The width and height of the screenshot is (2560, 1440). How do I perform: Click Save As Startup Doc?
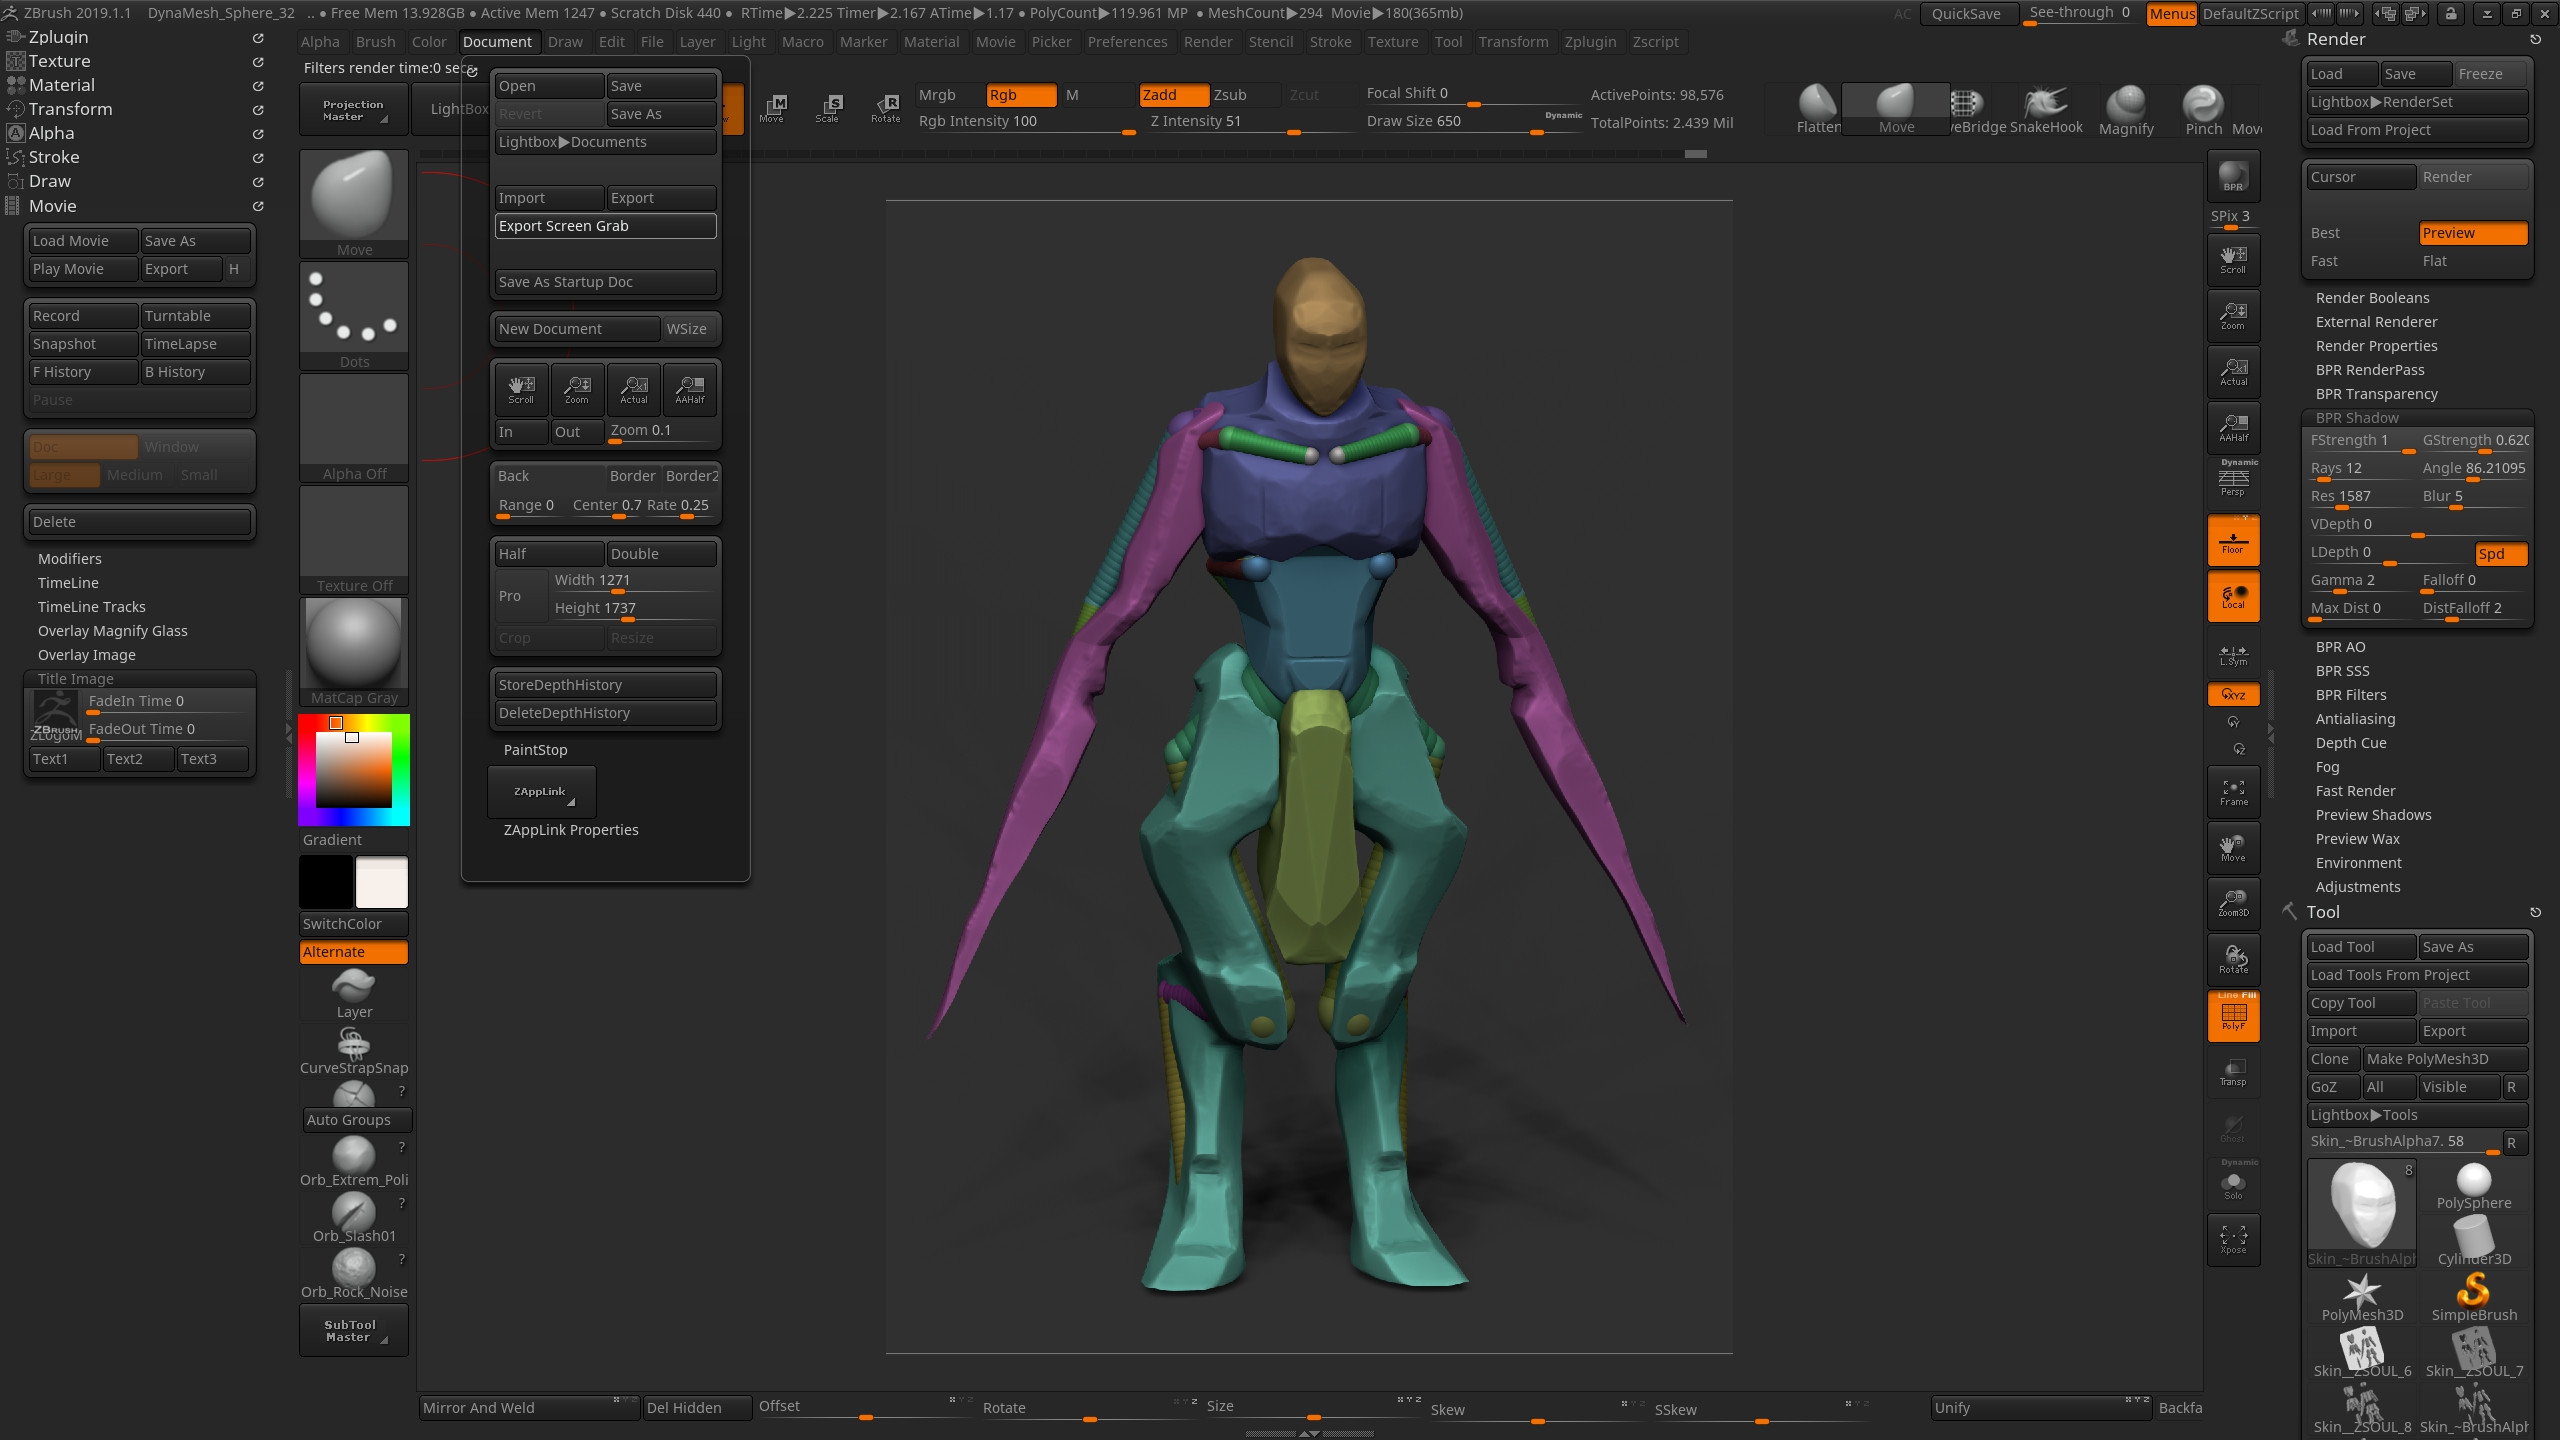pyautogui.click(x=605, y=282)
